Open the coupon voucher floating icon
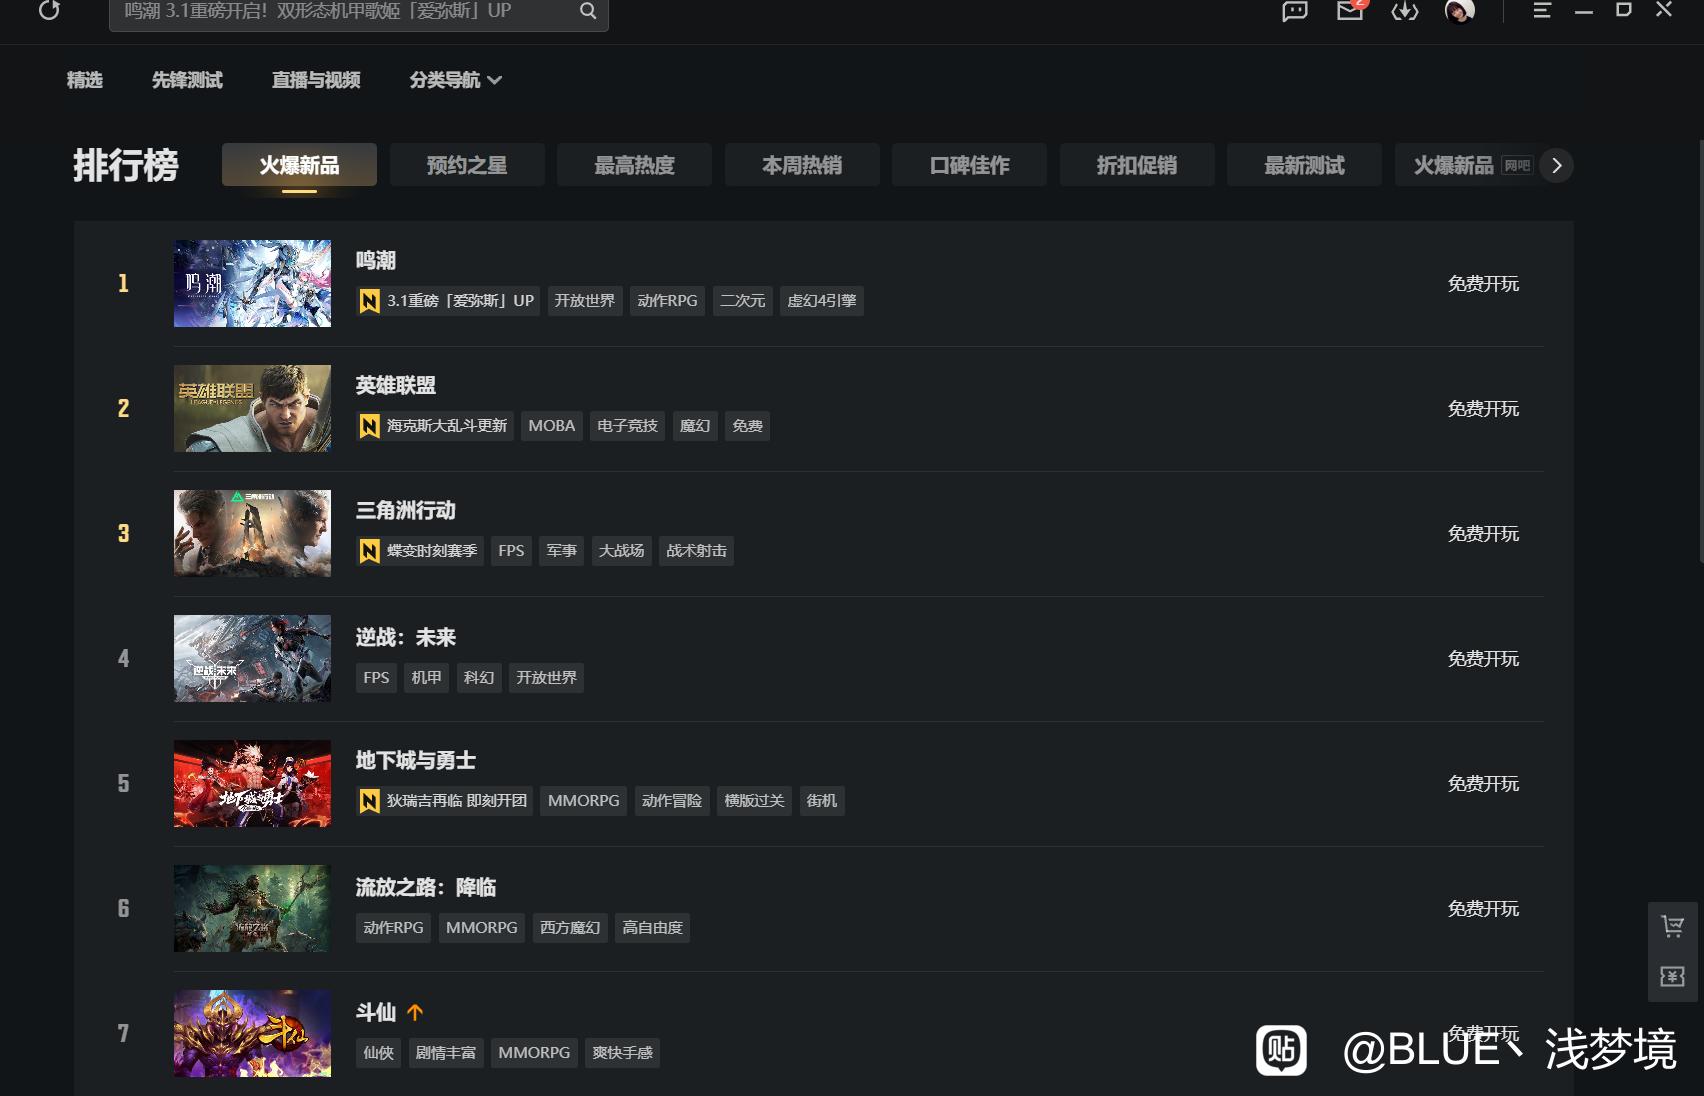The image size is (1704, 1096). pyautogui.click(x=1672, y=976)
